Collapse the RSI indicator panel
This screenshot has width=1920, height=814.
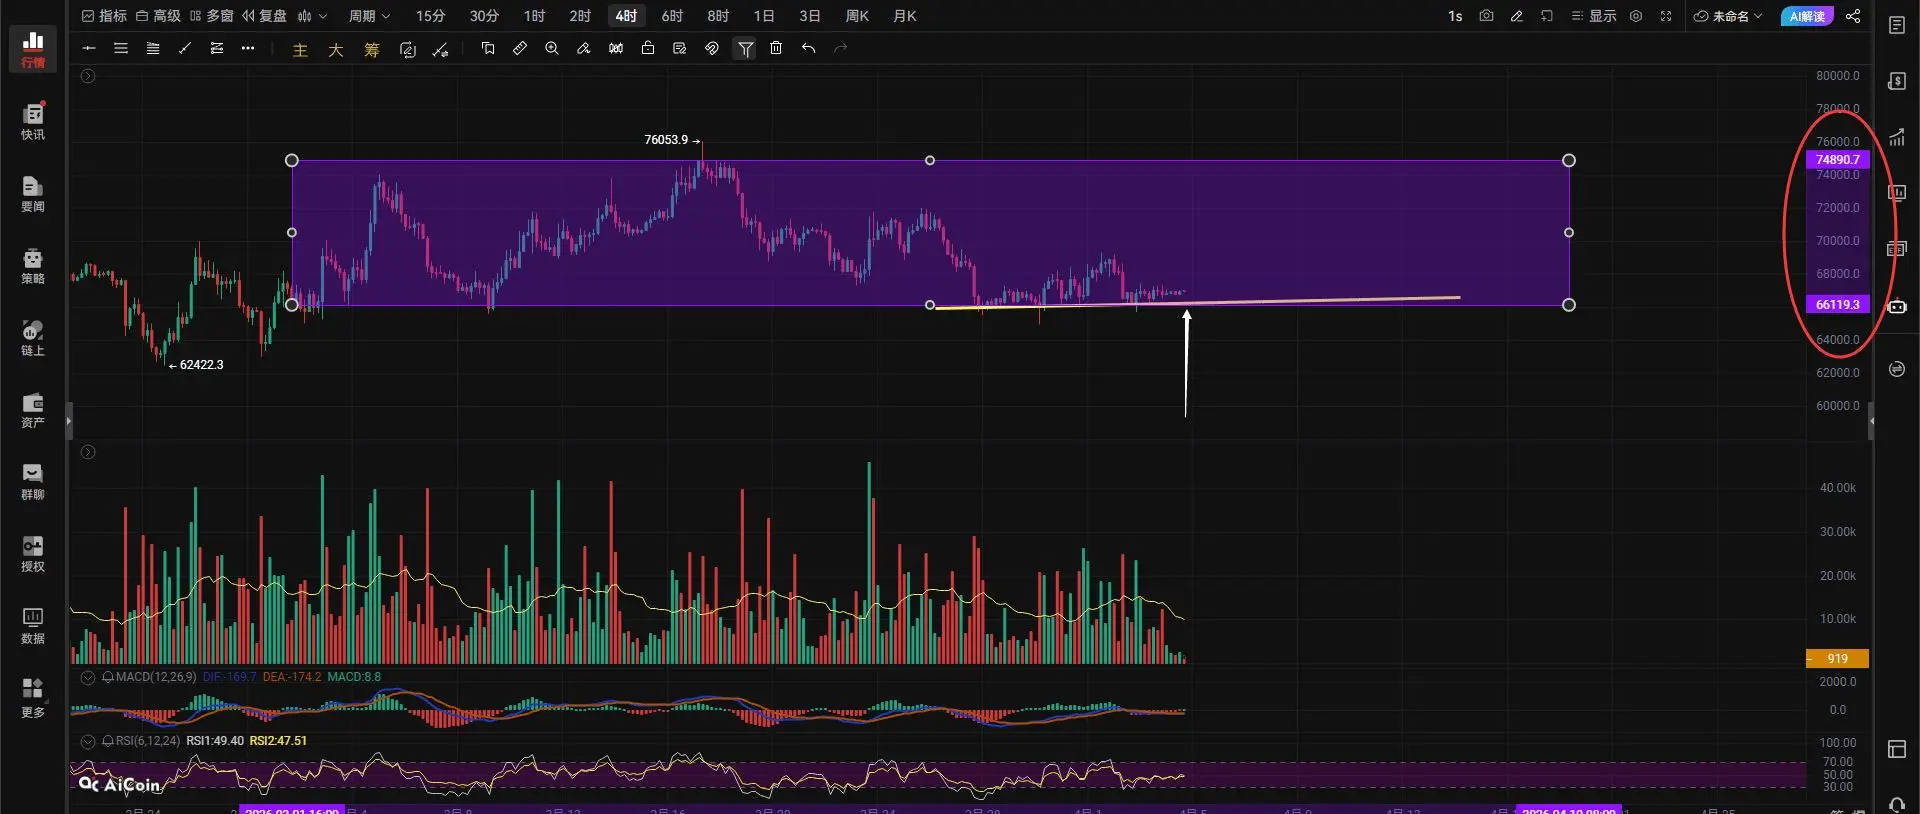click(x=88, y=741)
